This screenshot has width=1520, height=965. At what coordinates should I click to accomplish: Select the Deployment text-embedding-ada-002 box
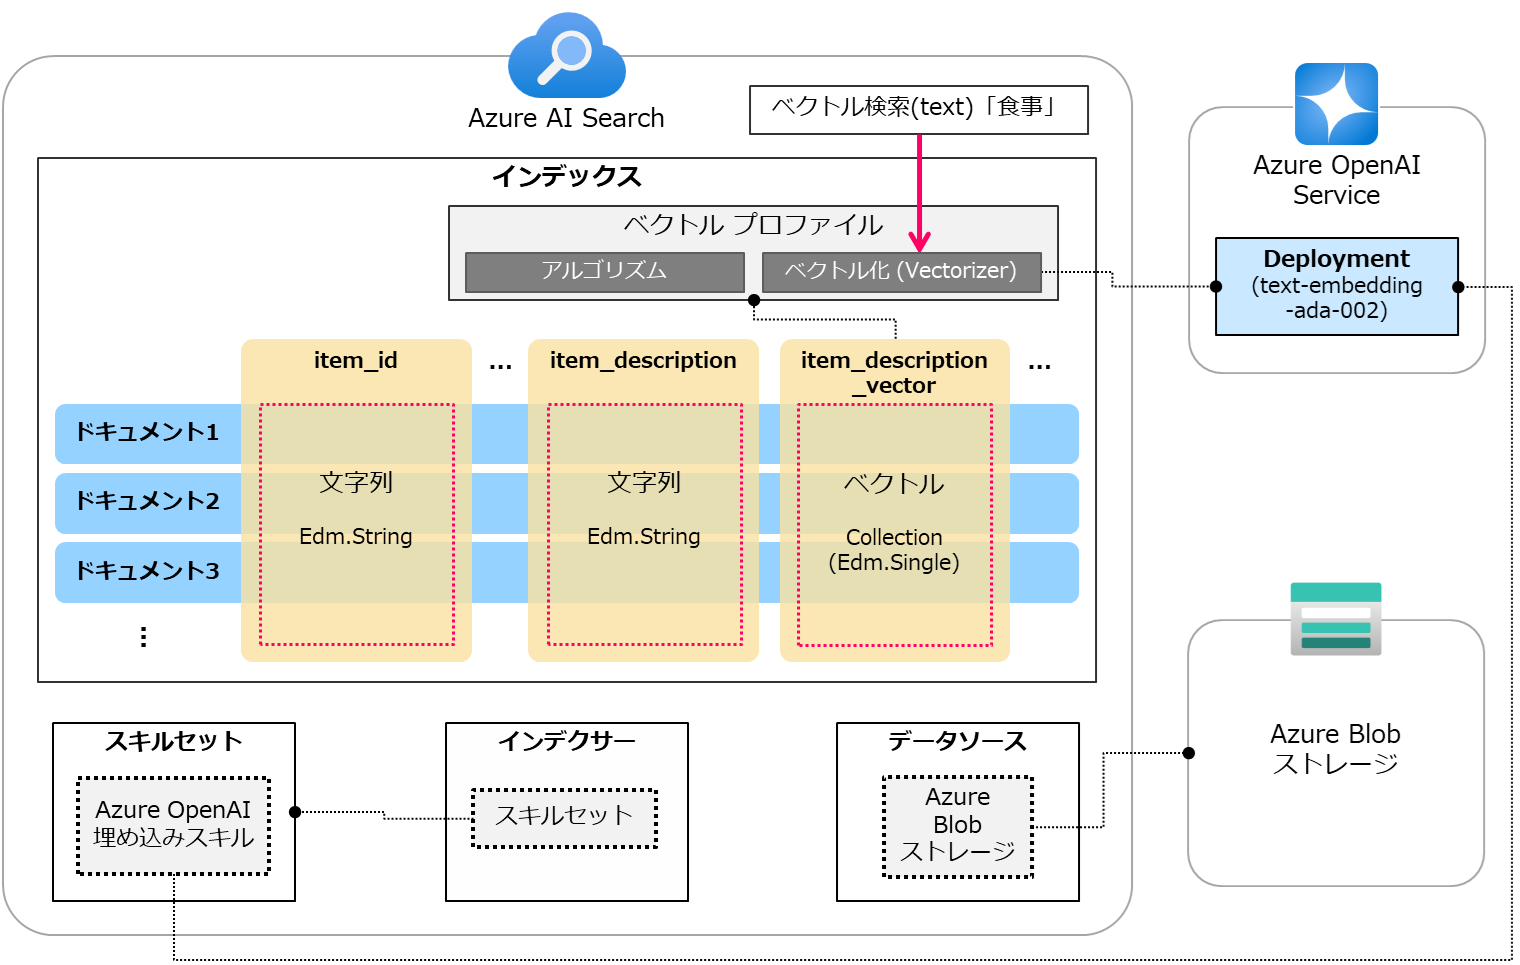[1337, 286]
